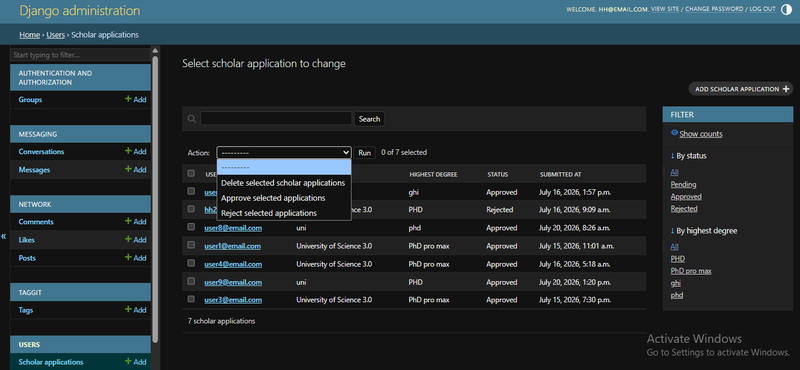Filter status by Rejected
The image size is (800, 370).
click(684, 209)
